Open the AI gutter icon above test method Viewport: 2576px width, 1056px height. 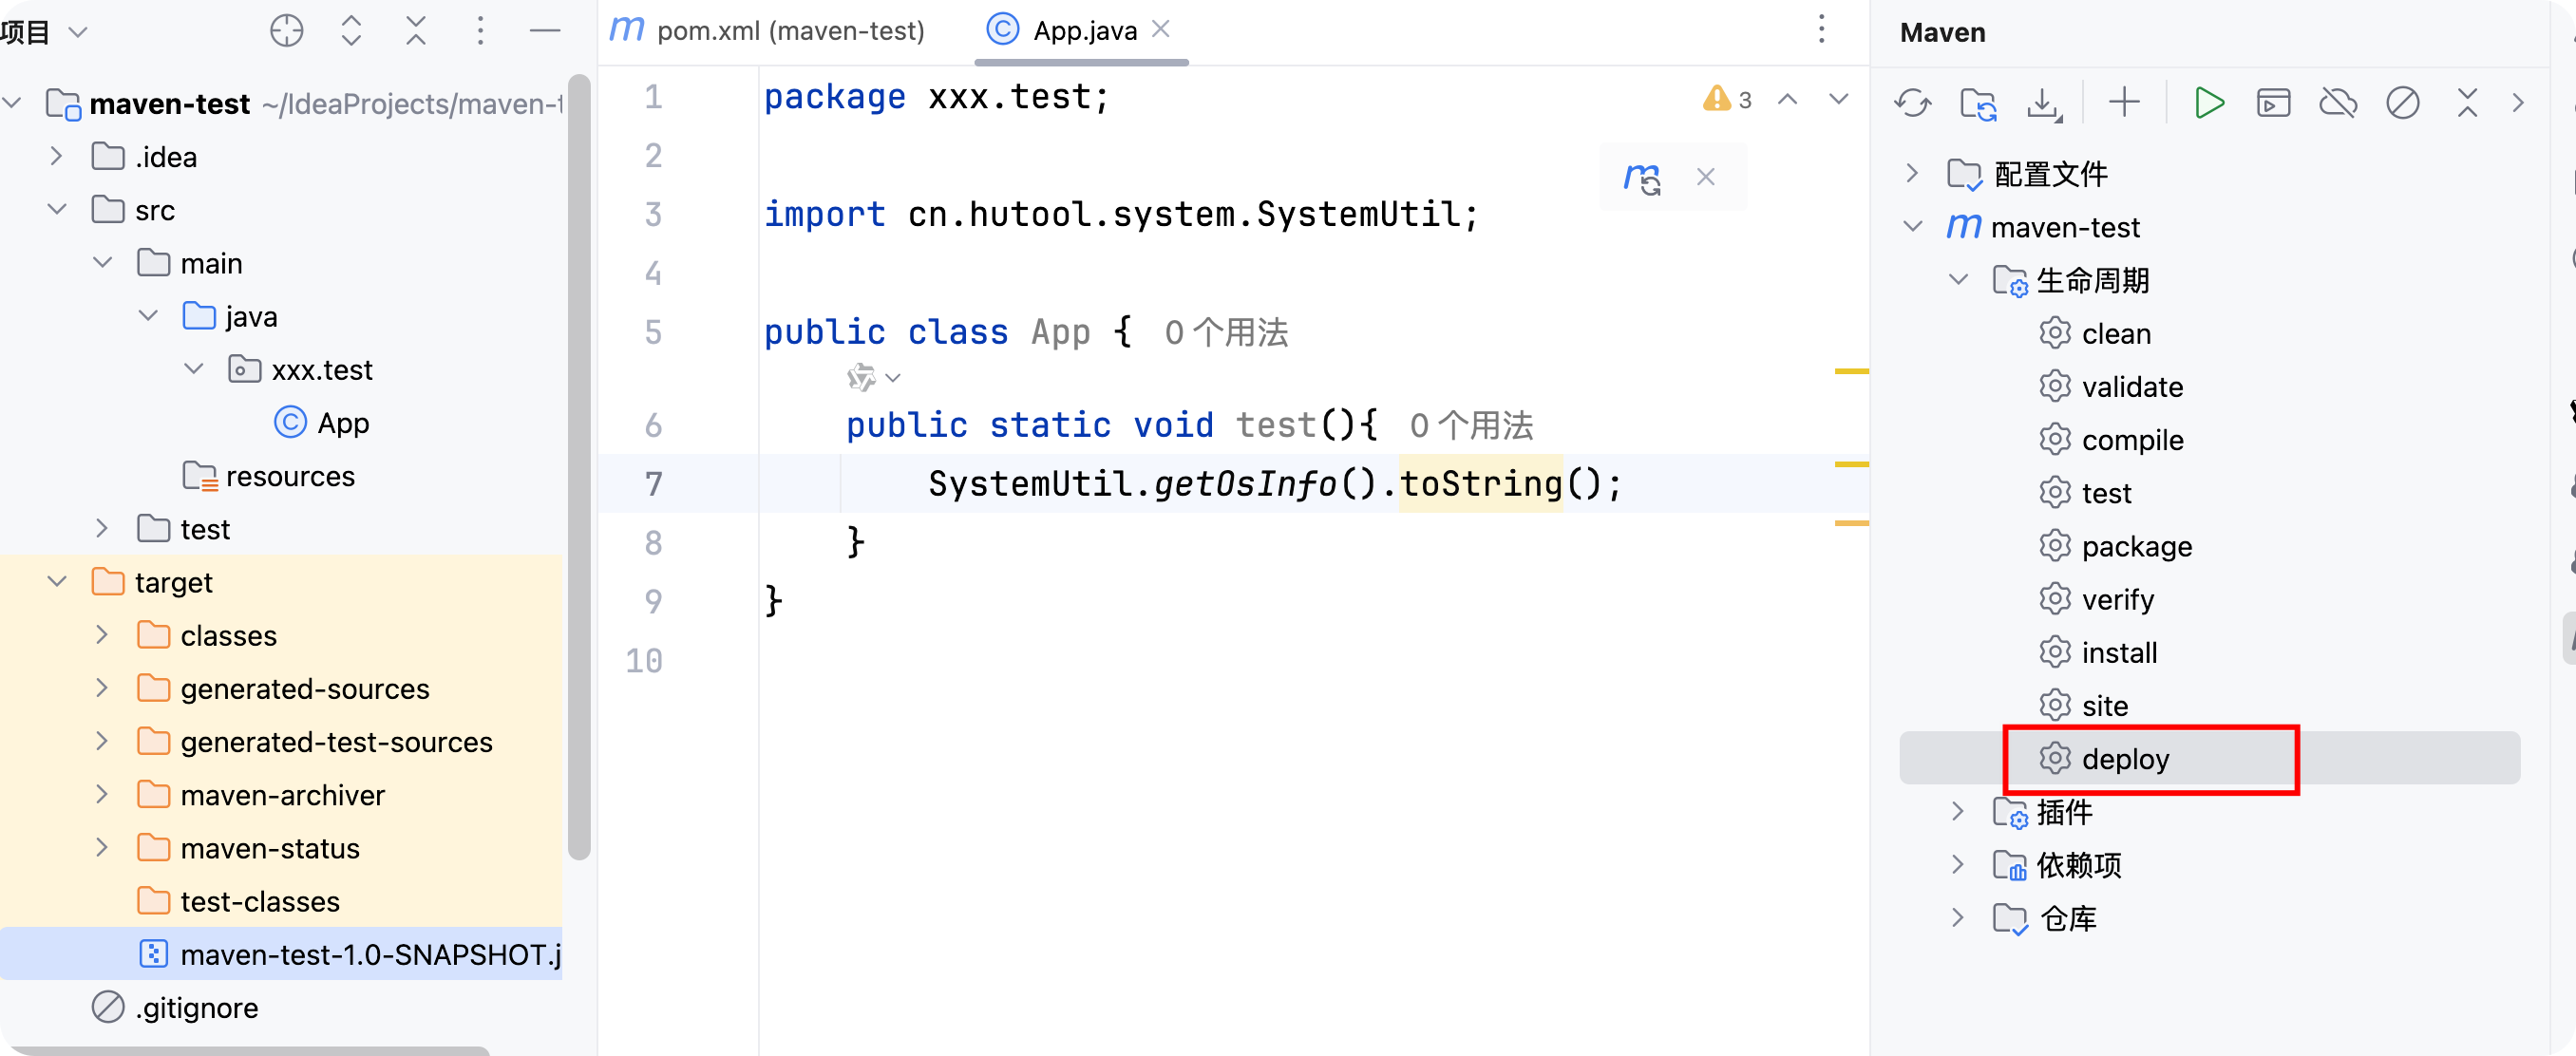[861, 377]
